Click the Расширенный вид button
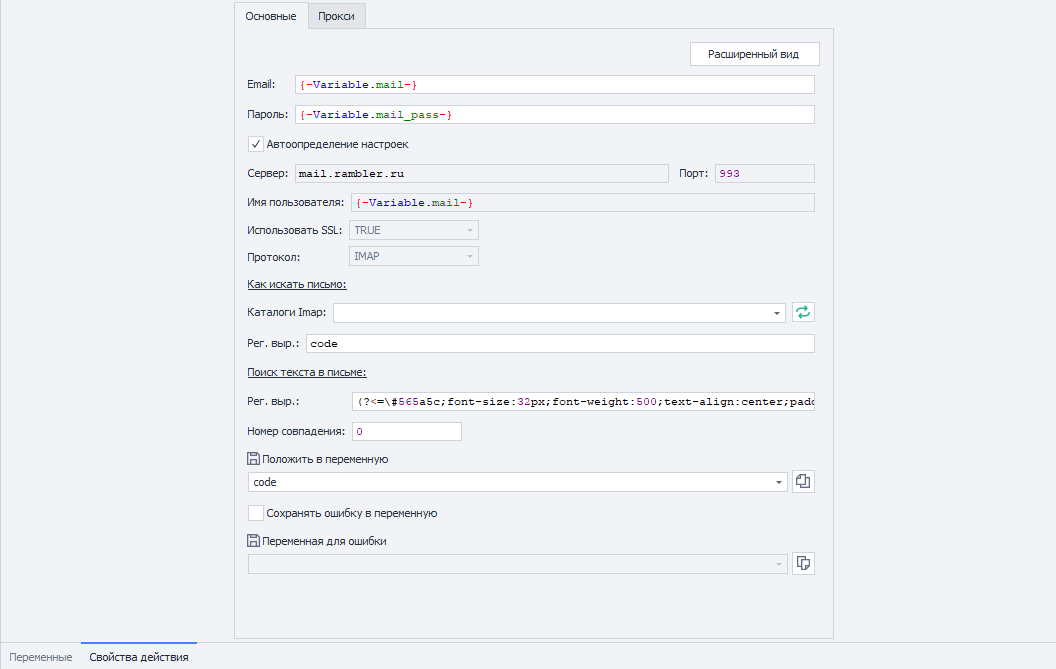 (754, 54)
